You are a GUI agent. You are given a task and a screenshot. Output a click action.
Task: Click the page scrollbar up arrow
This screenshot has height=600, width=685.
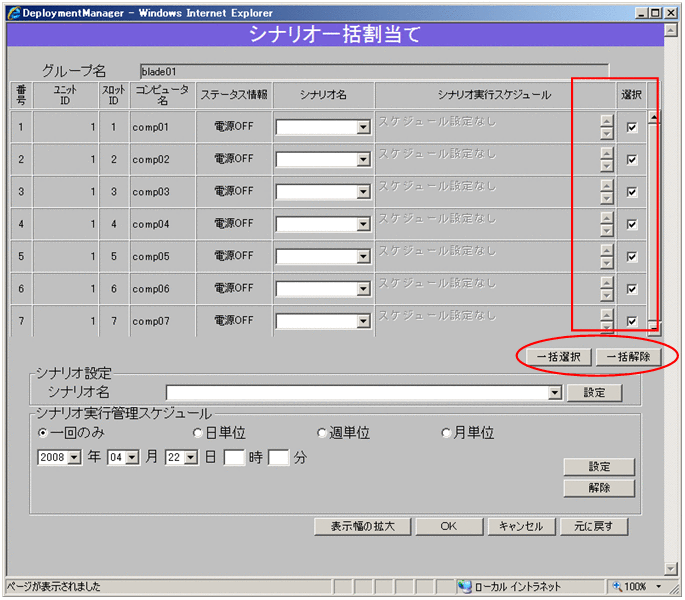(670, 30)
